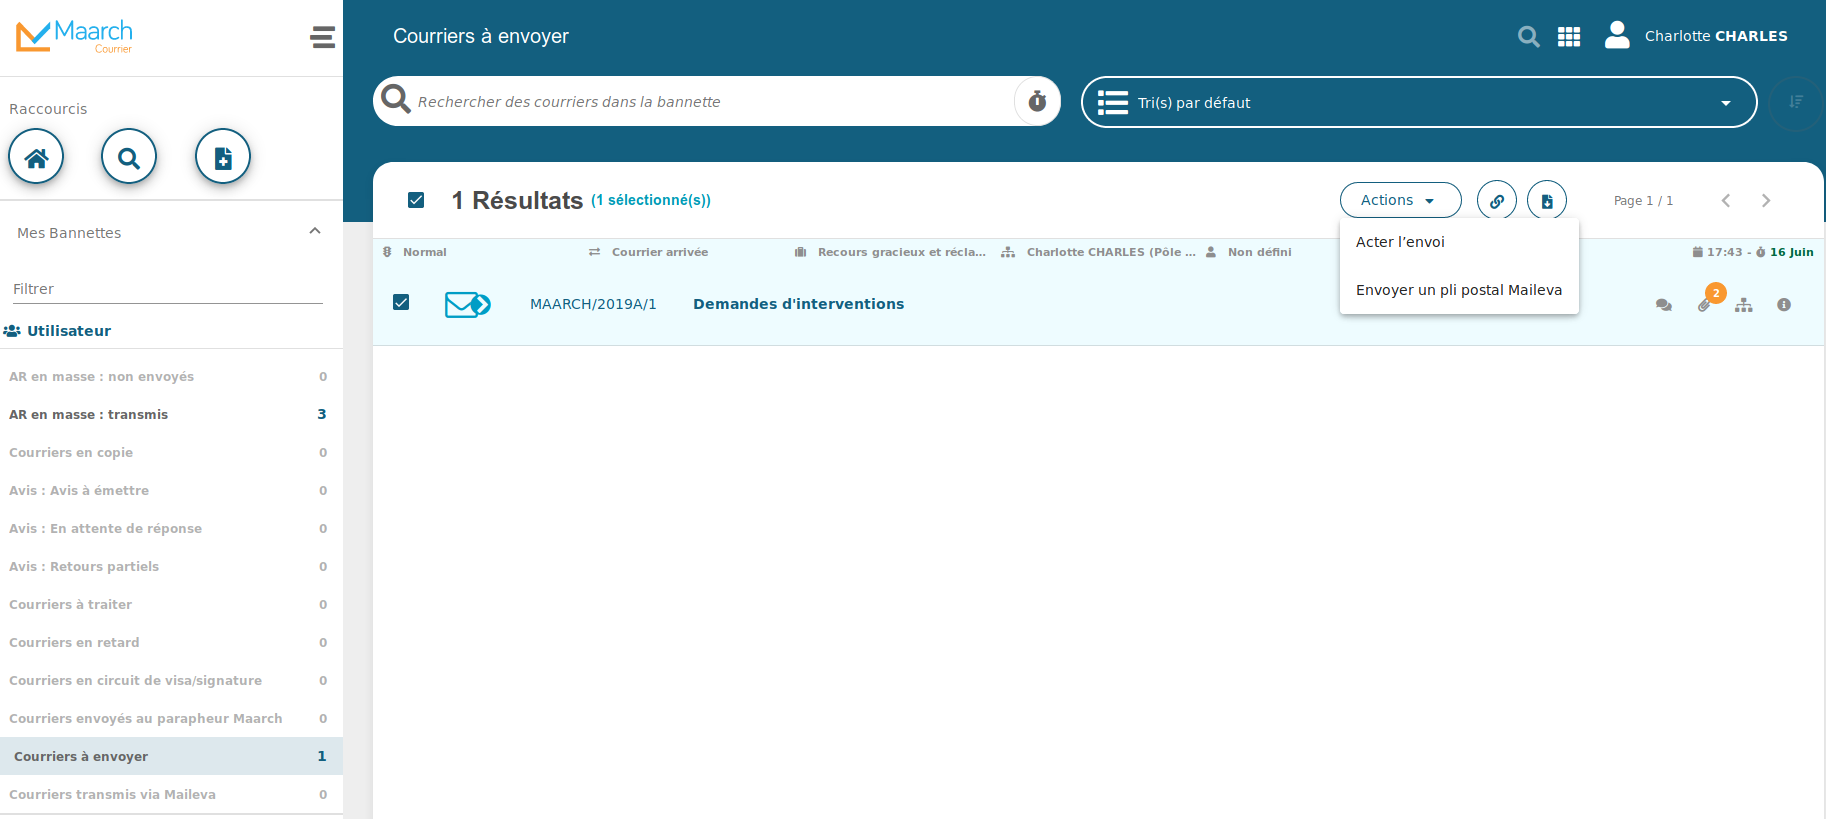1826x819 pixels.
Task: Go to the next results page
Action: pyautogui.click(x=1766, y=201)
